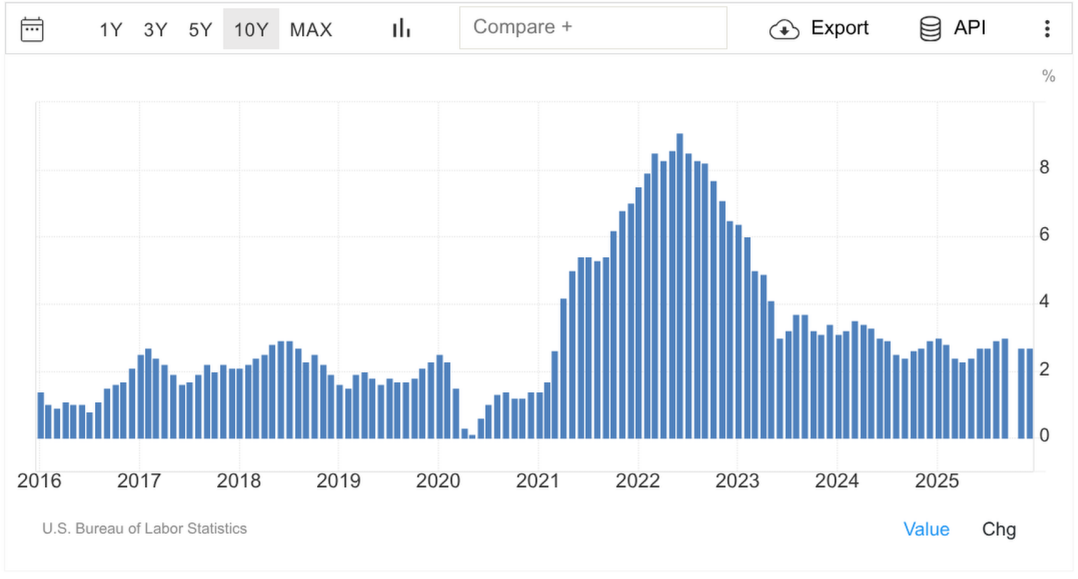Screen dimensions: 1078x579
Task: Select the leftmost bar at 2016
Action: coord(41,415)
